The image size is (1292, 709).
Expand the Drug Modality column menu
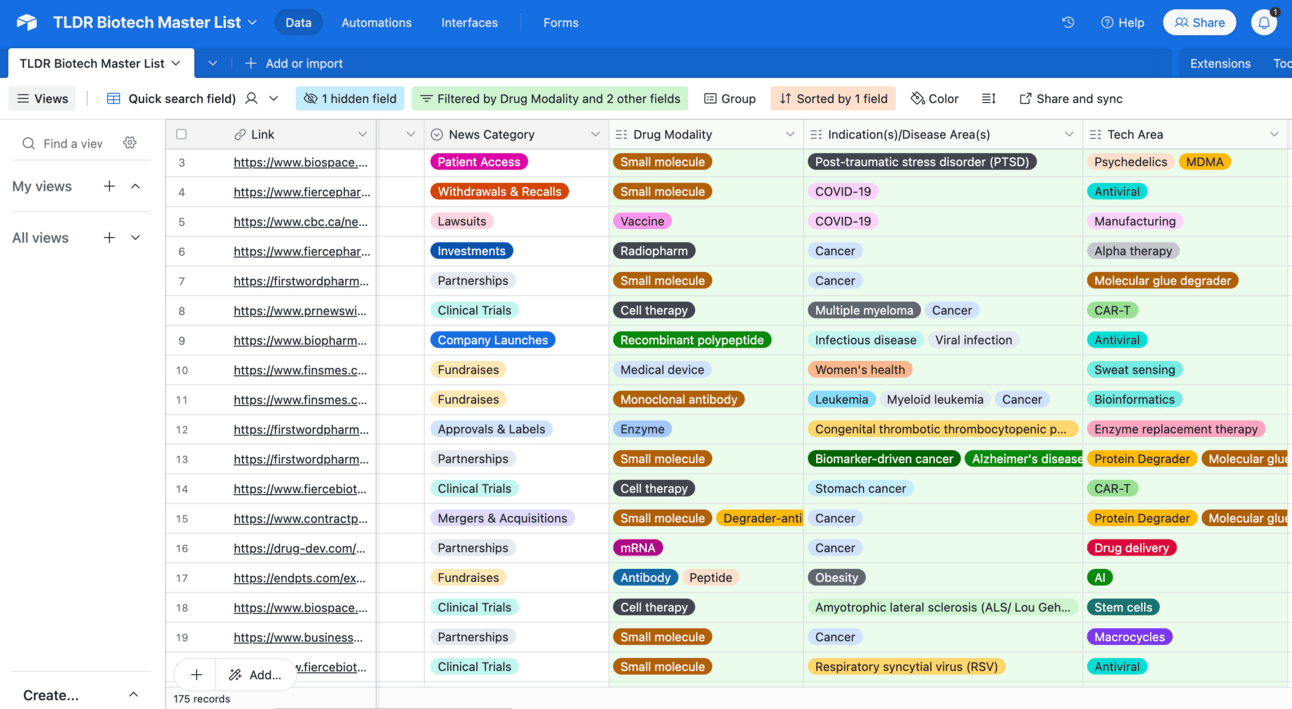[789, 134]
